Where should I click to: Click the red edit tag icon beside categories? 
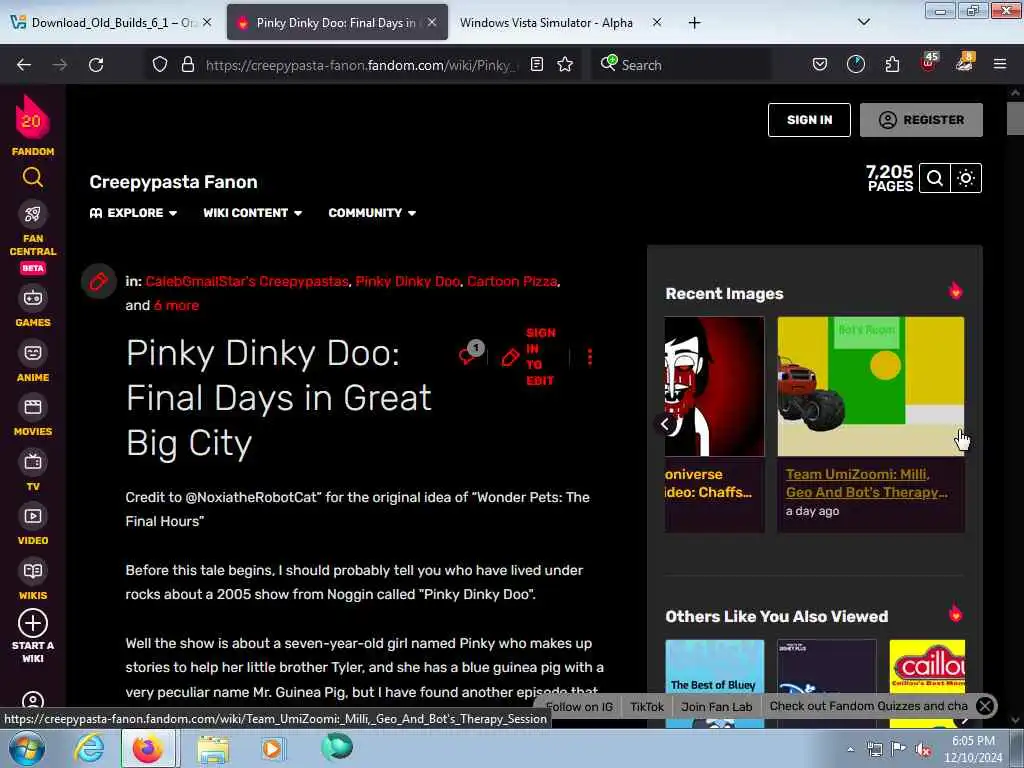pos(99,281)
